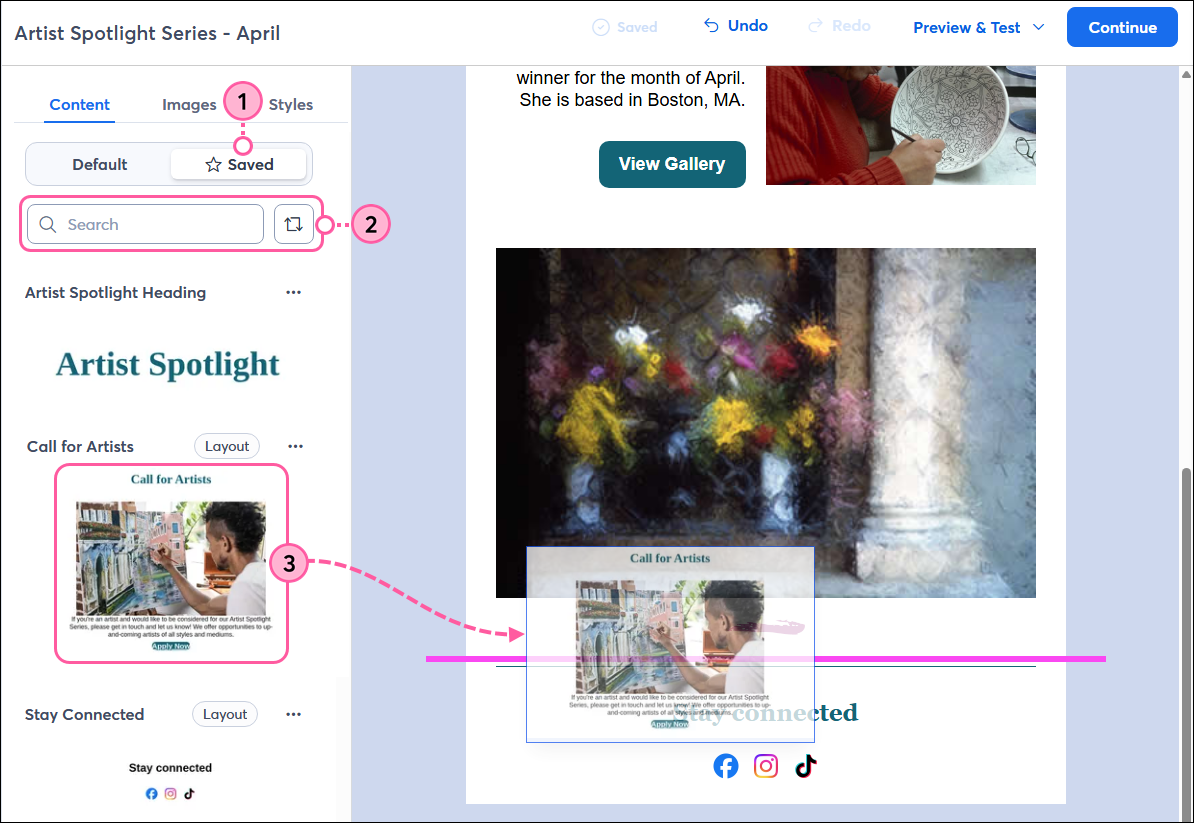Open the Styles tab

coord(291,104)
